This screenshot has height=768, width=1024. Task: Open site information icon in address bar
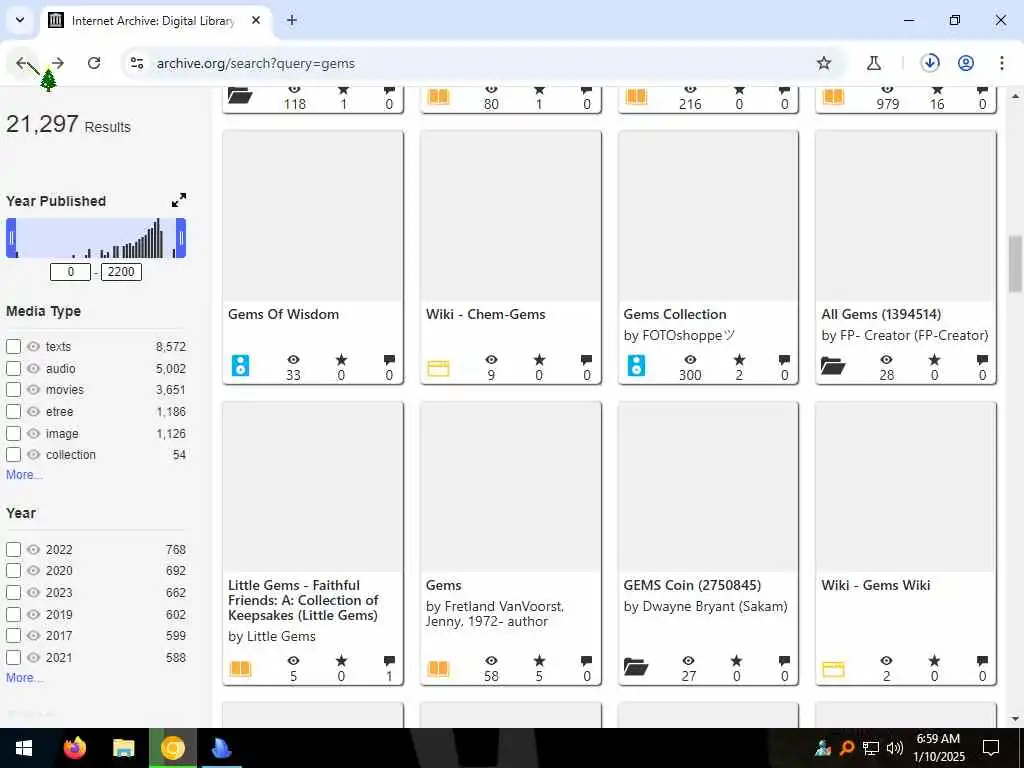click(136, 63)
